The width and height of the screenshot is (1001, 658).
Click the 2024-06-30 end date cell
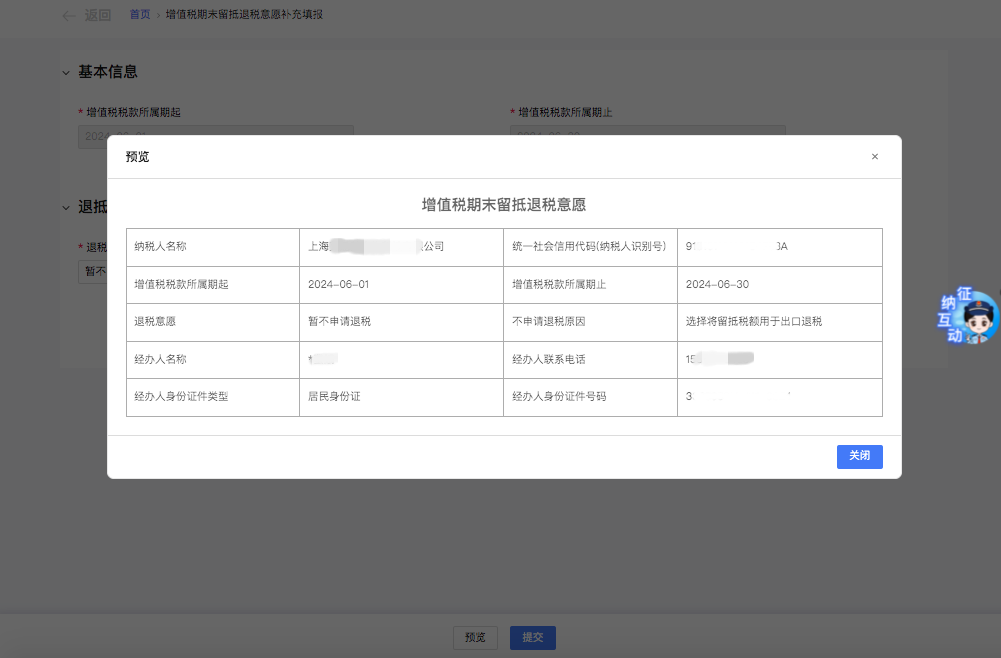click(717, 285)
